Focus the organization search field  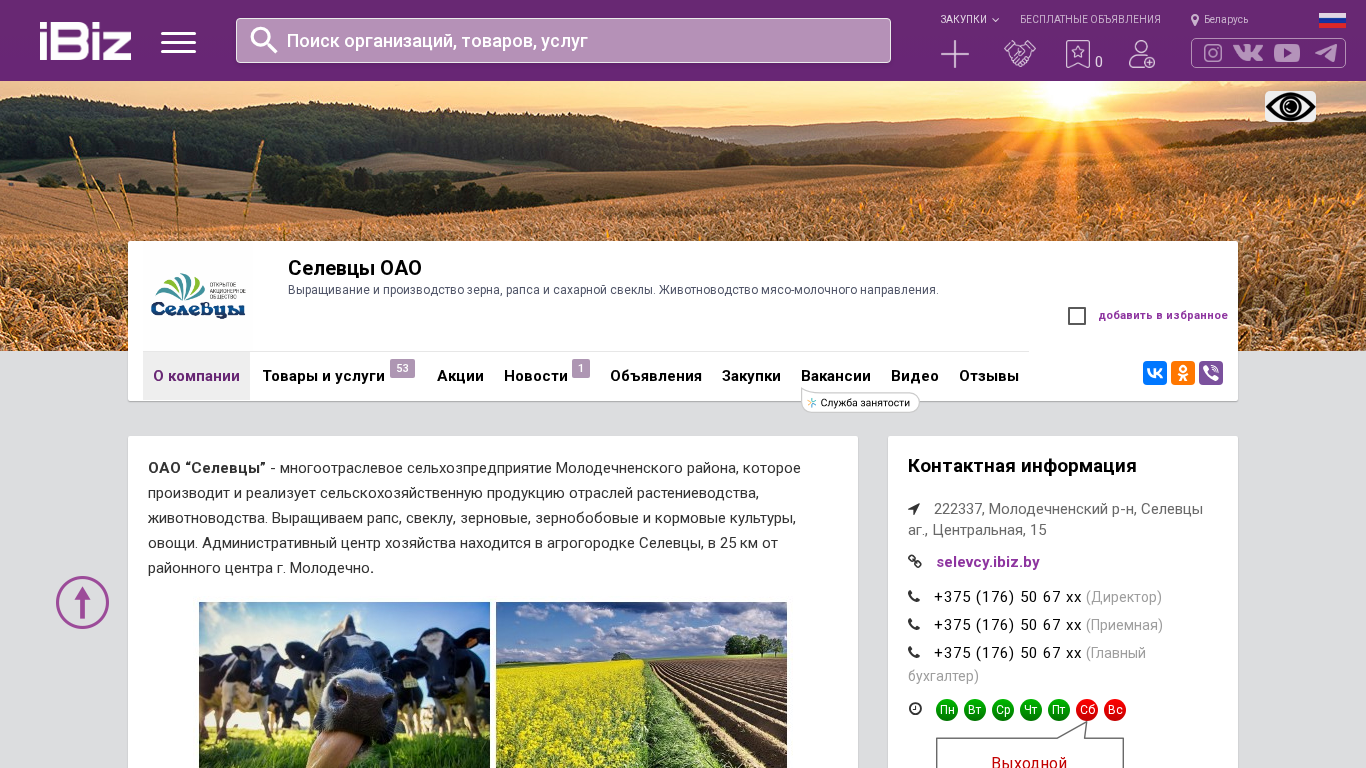(x=563, y=40)
